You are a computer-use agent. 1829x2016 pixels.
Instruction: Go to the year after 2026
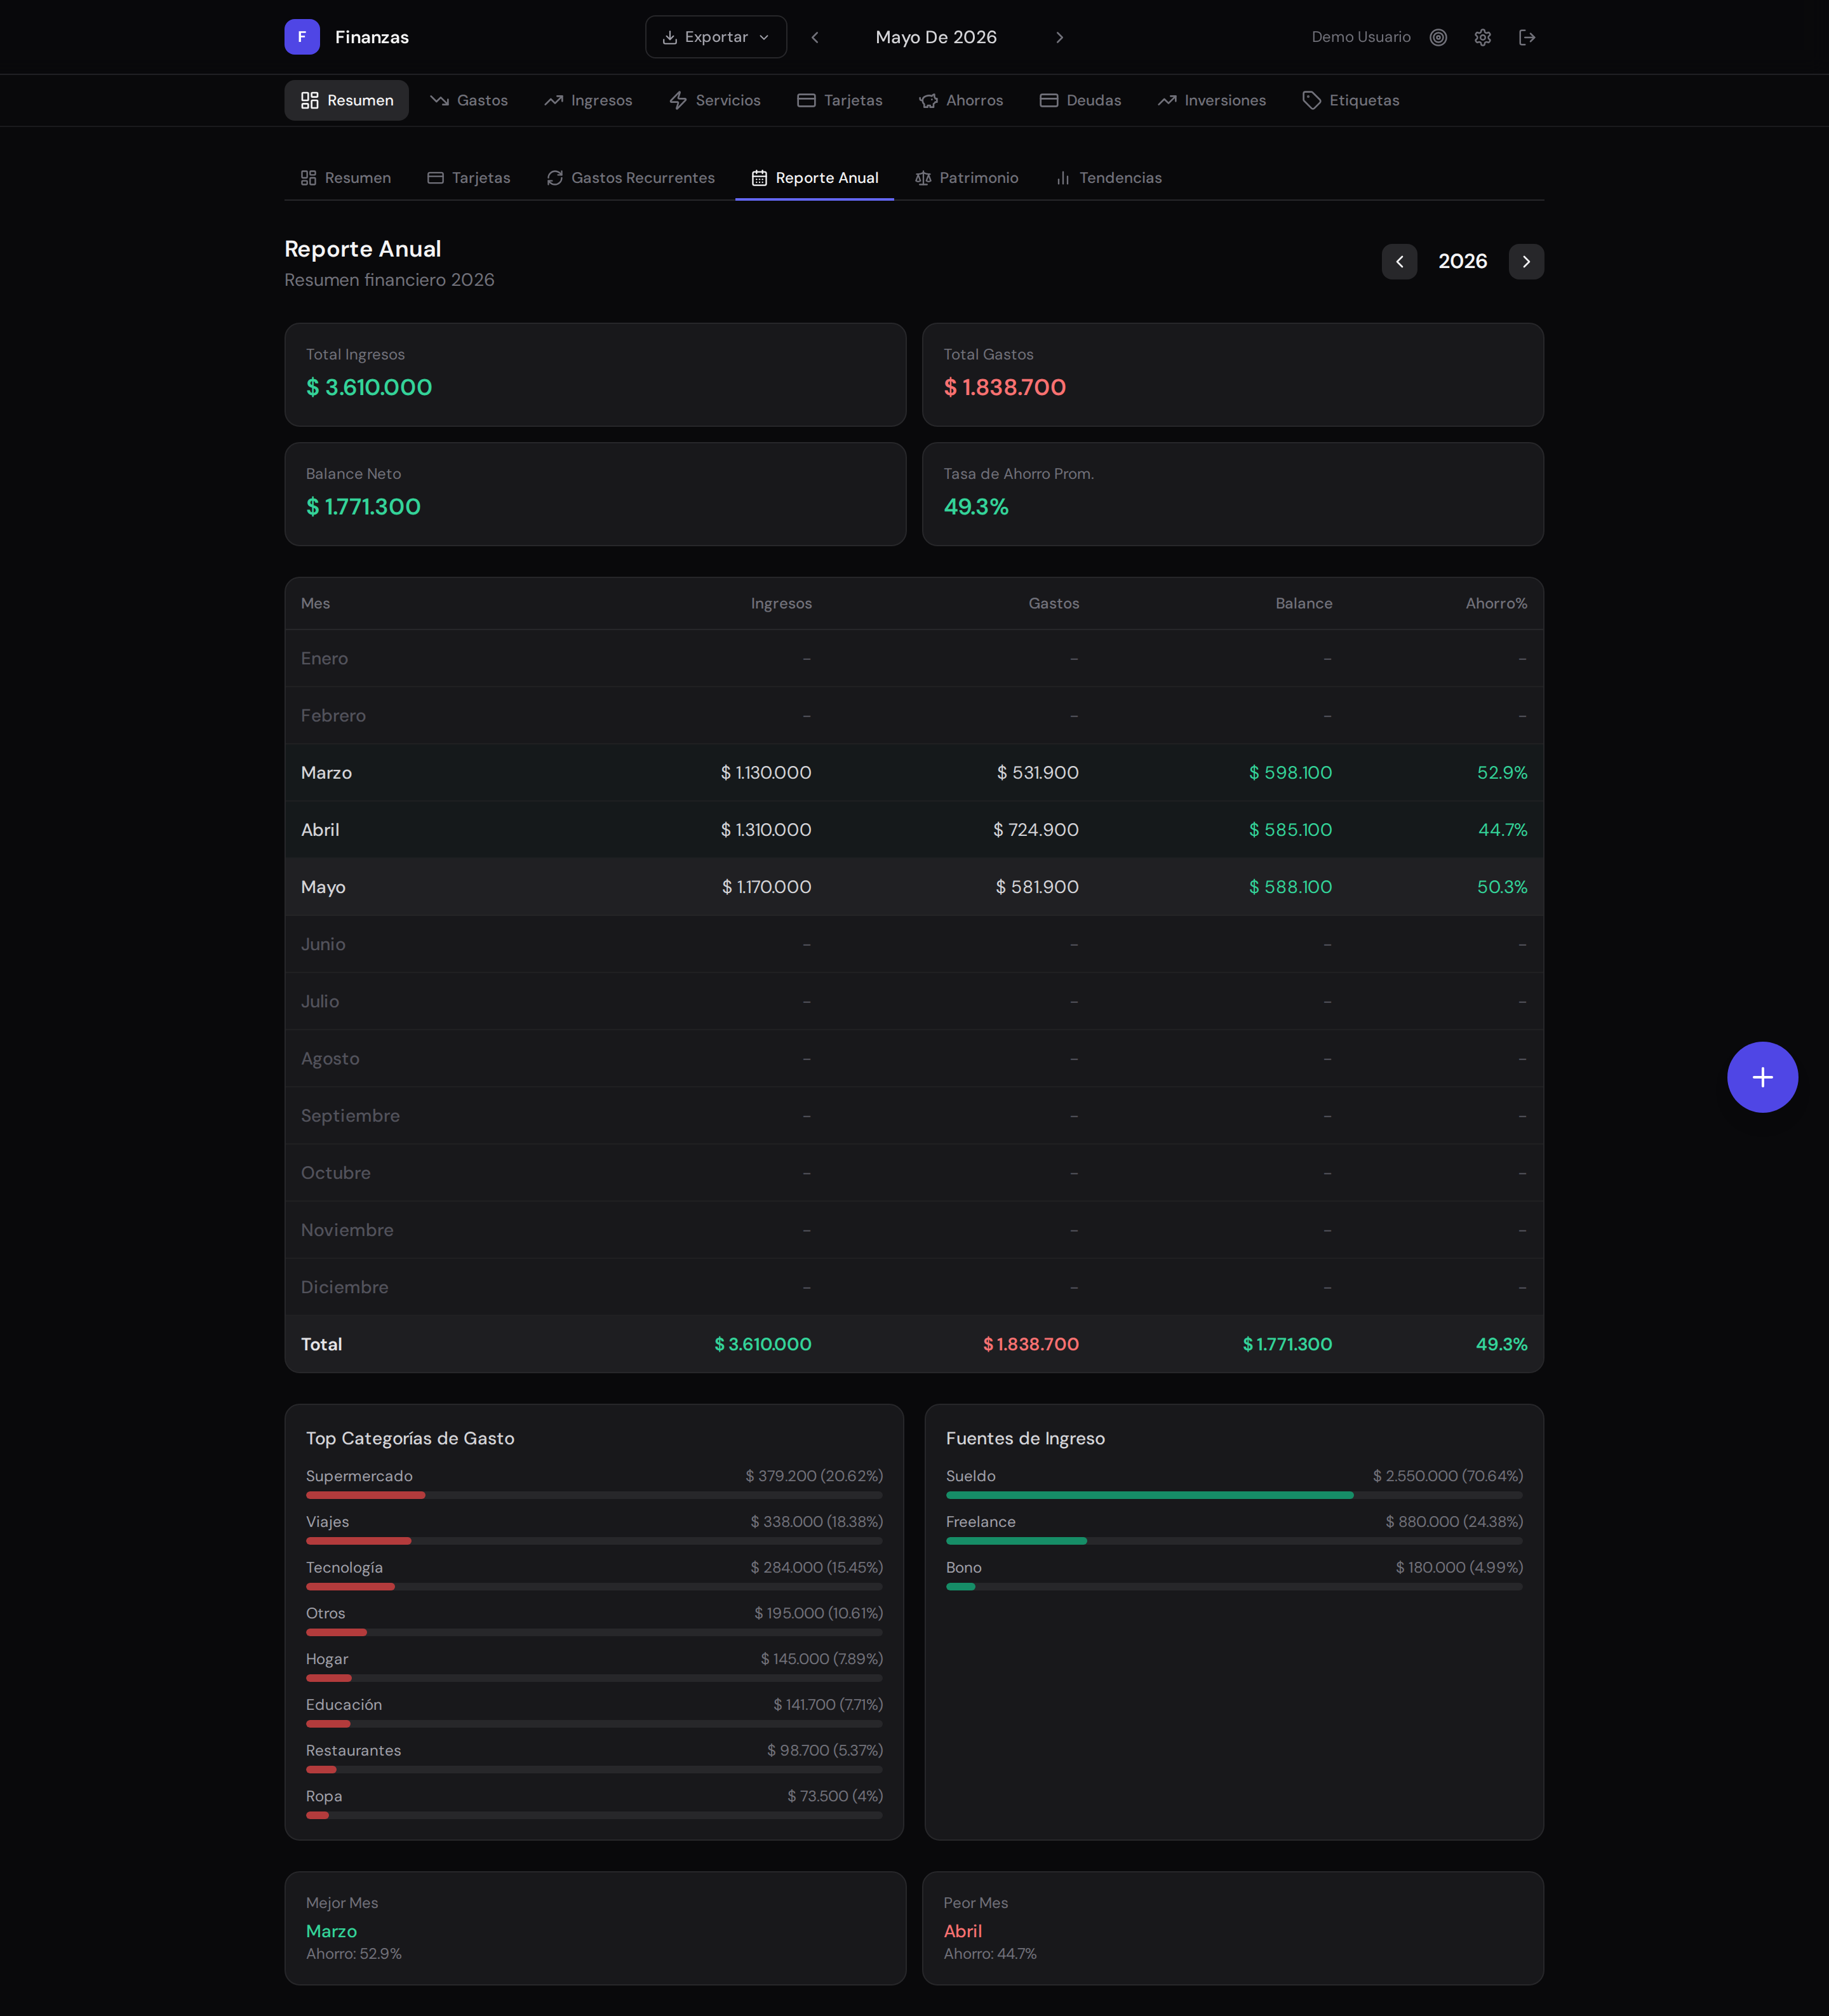tap(1526, 262)
